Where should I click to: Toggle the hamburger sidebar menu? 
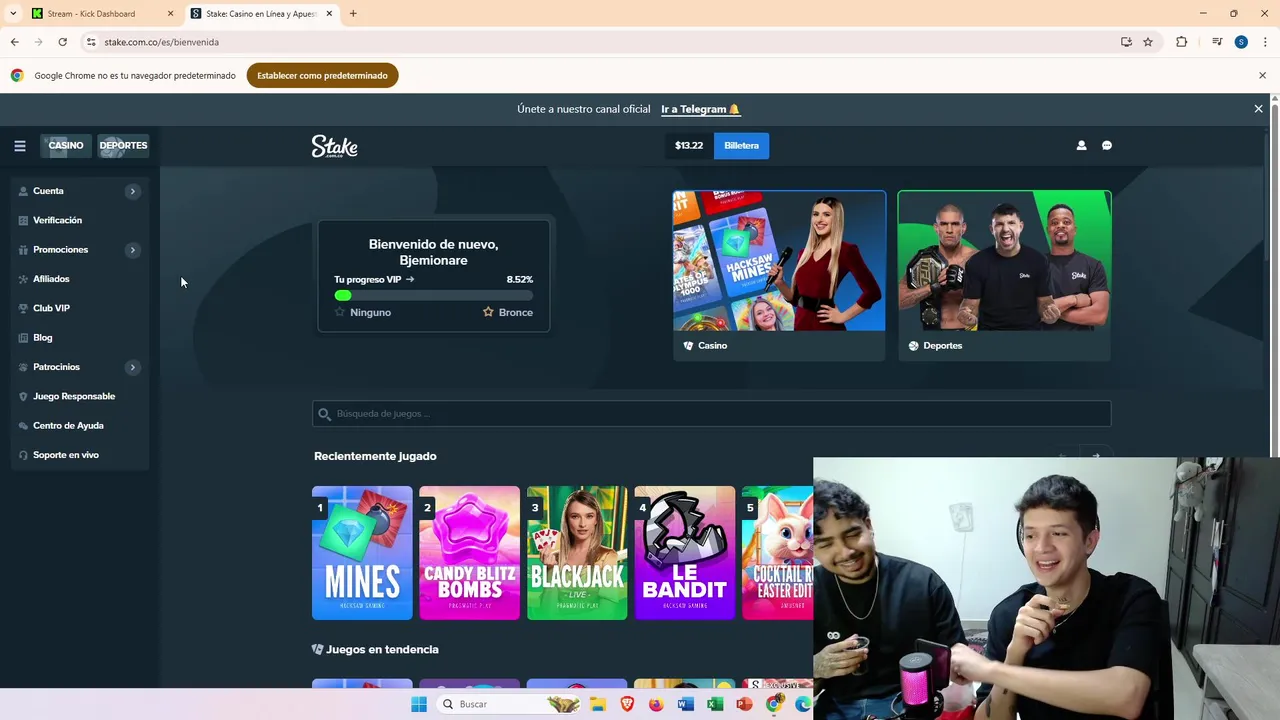20,146
